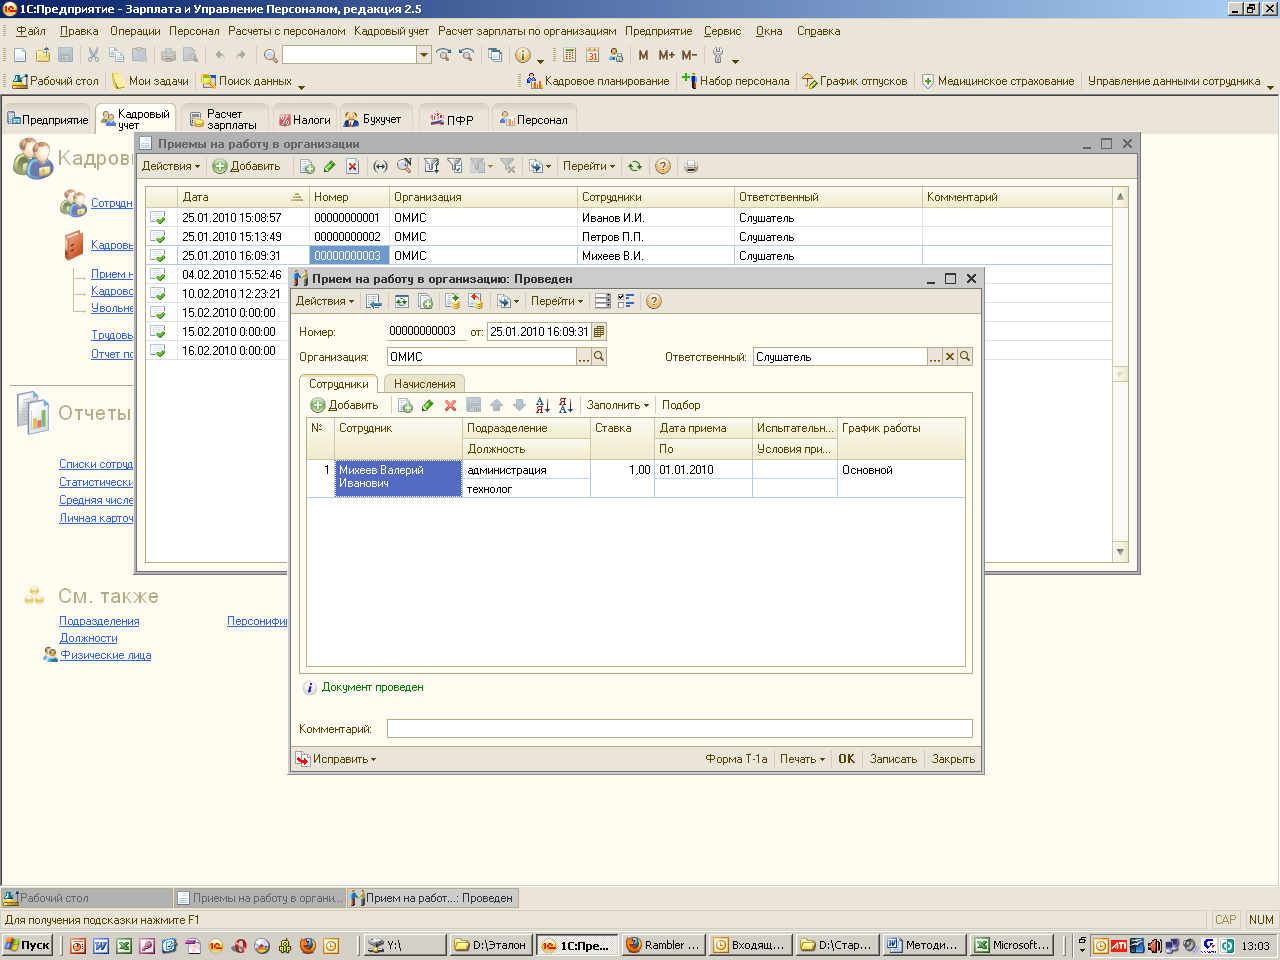Screen dimensions: 1280x960
Task: Click the search magnifier icon next to search box
Action: [270, 56]
